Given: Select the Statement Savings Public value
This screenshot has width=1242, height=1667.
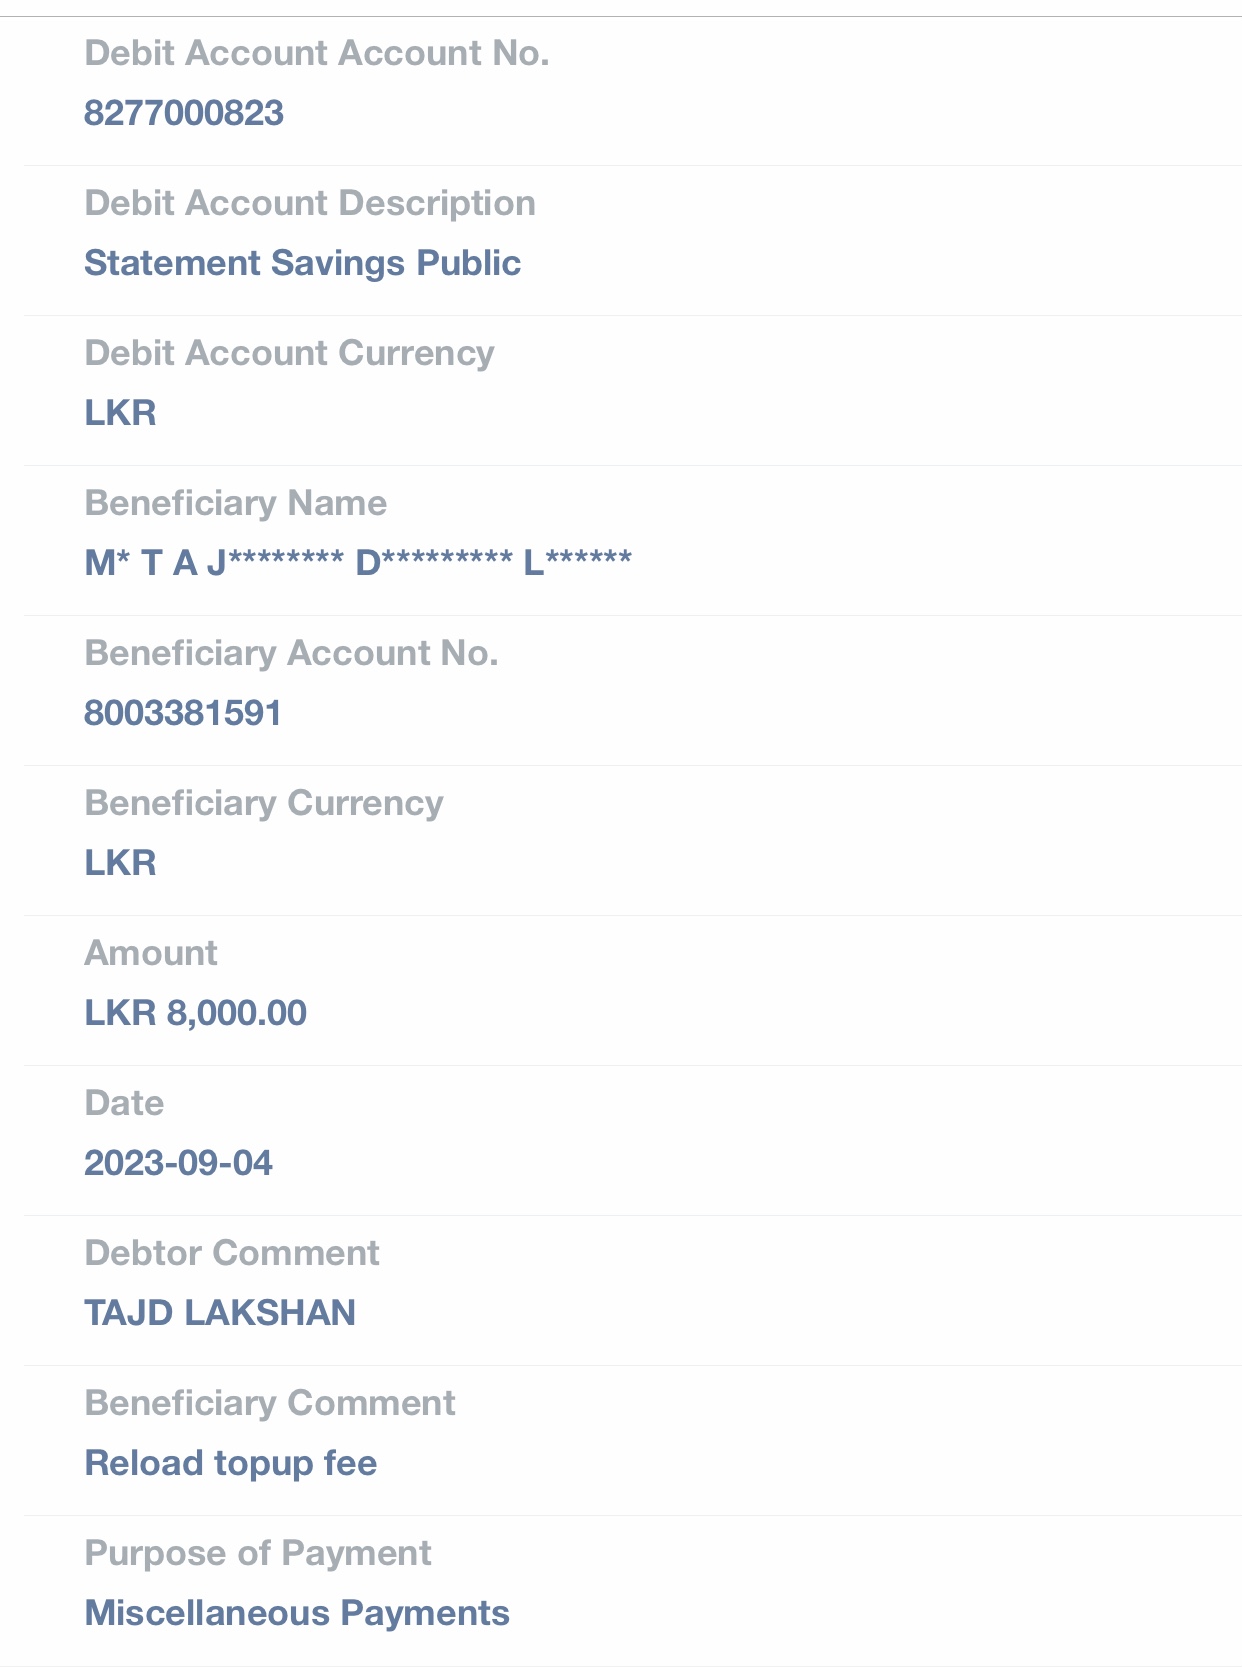Looking at the screenshot, I should (x=302, y=263).
